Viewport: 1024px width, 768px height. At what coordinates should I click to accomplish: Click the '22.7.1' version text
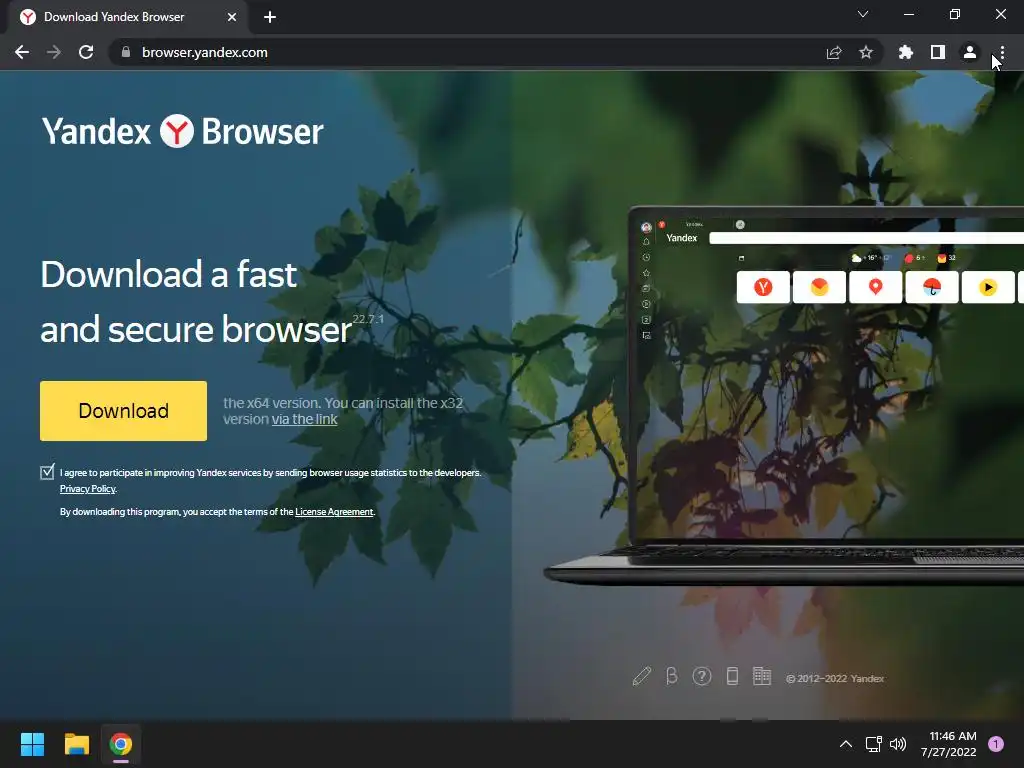[368, 319]
